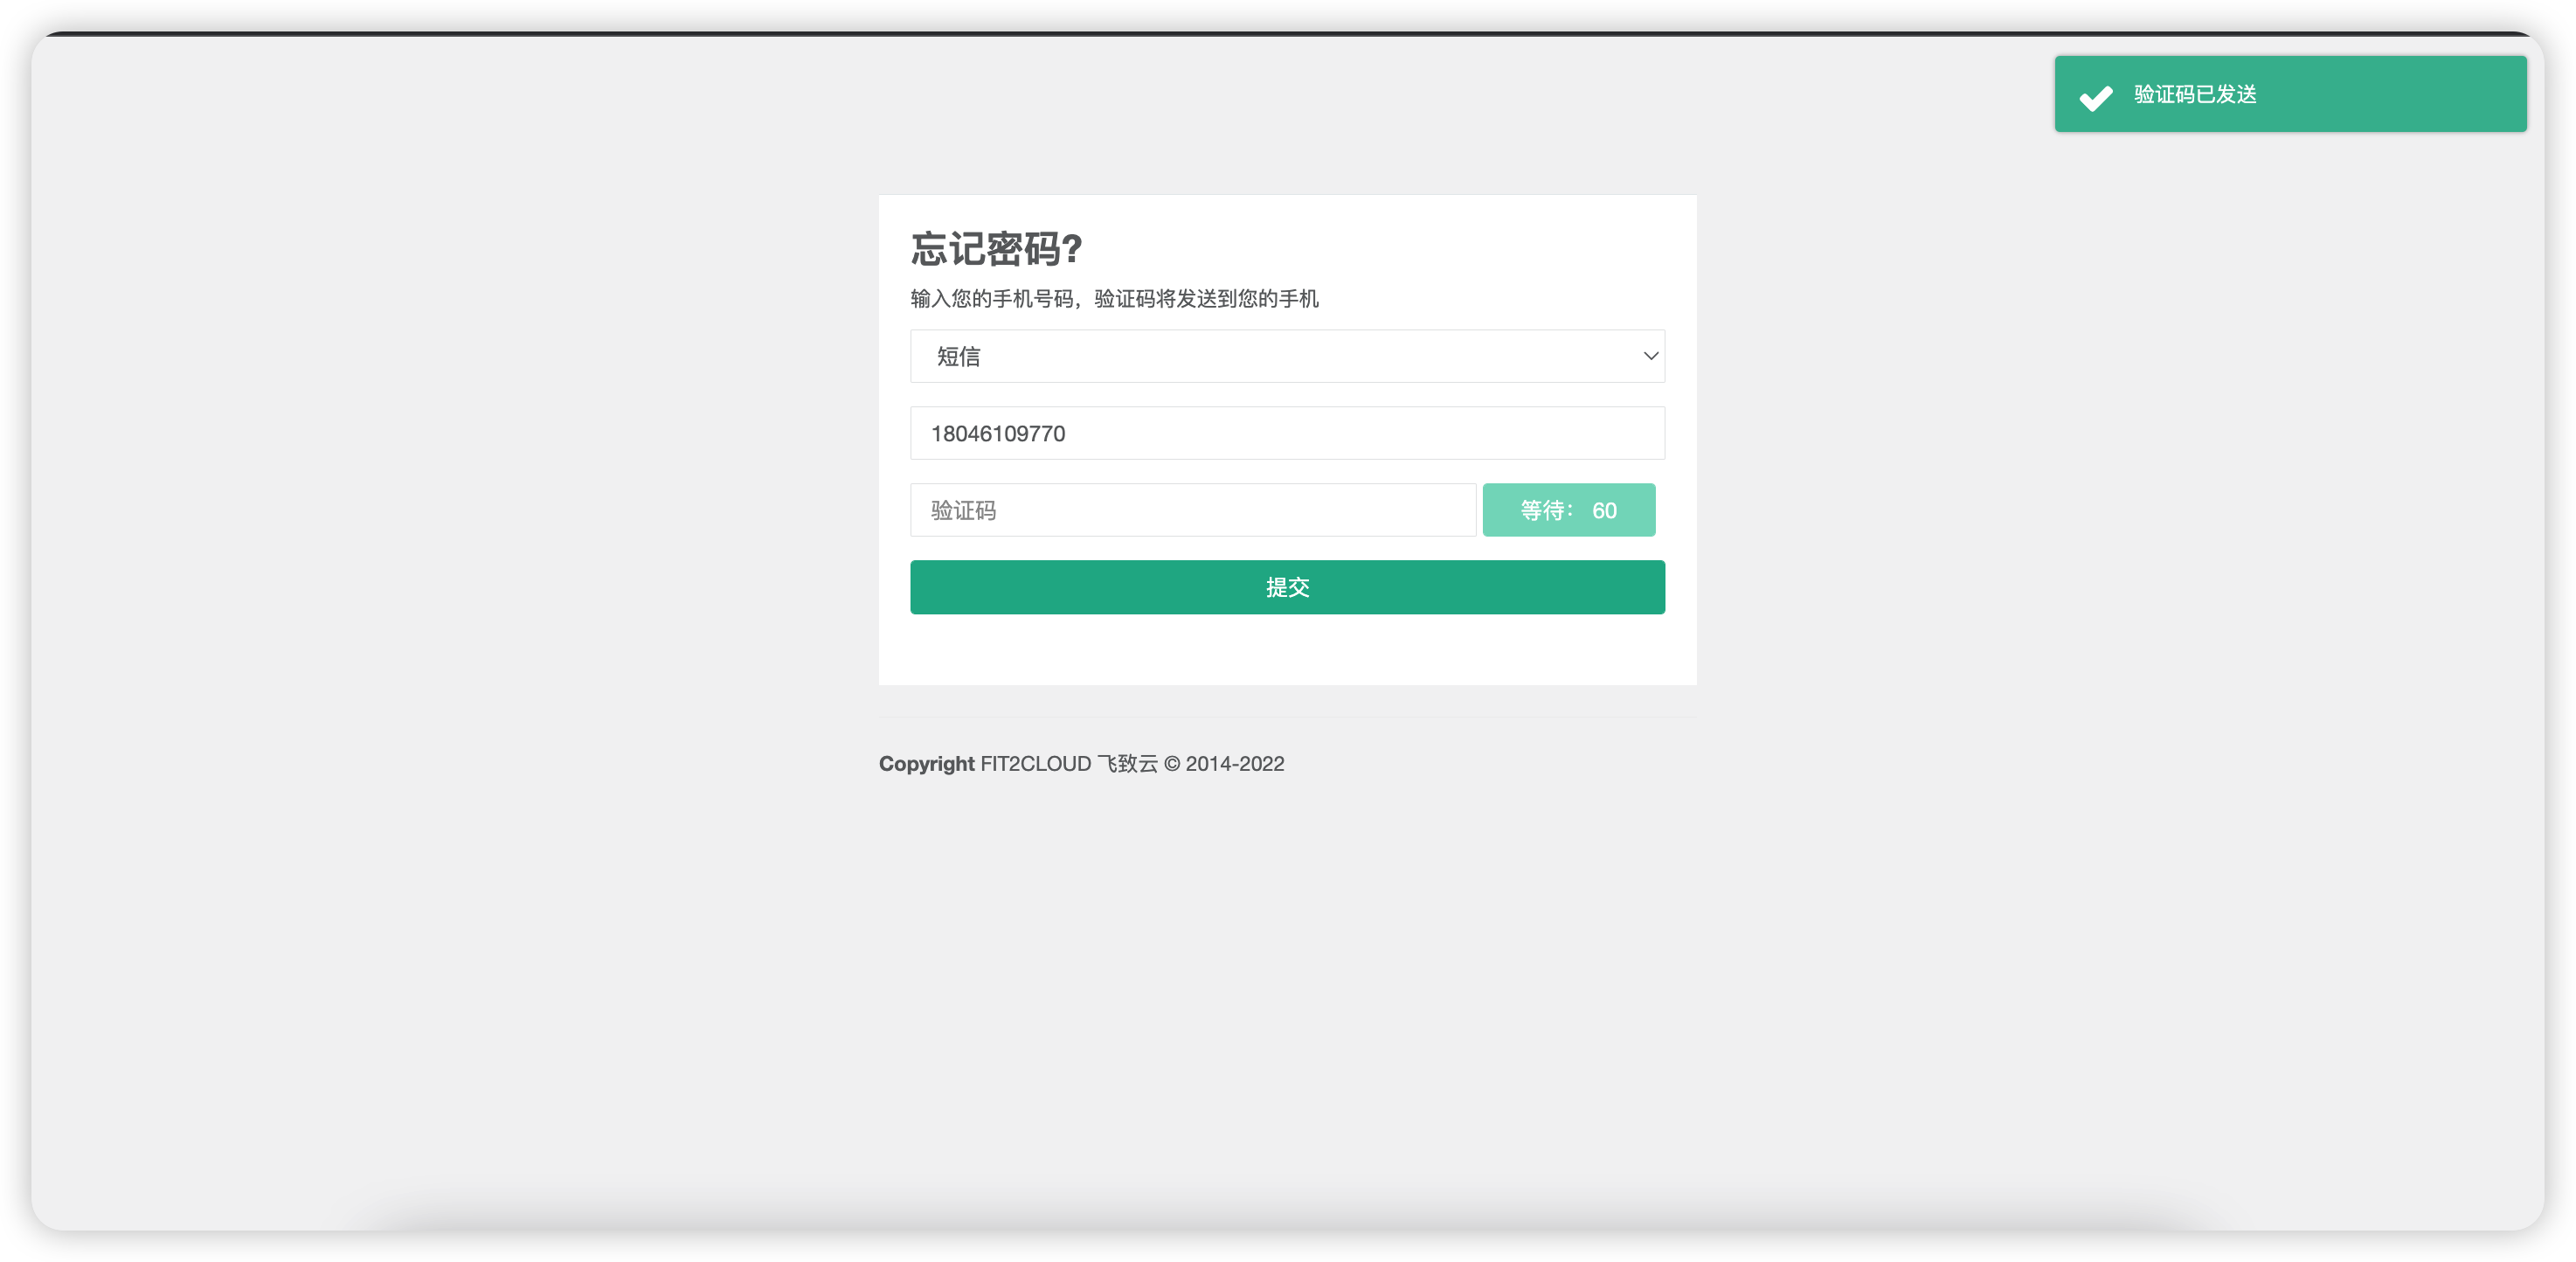Click the 等待: 60 countdown button

pos(1568,510)
